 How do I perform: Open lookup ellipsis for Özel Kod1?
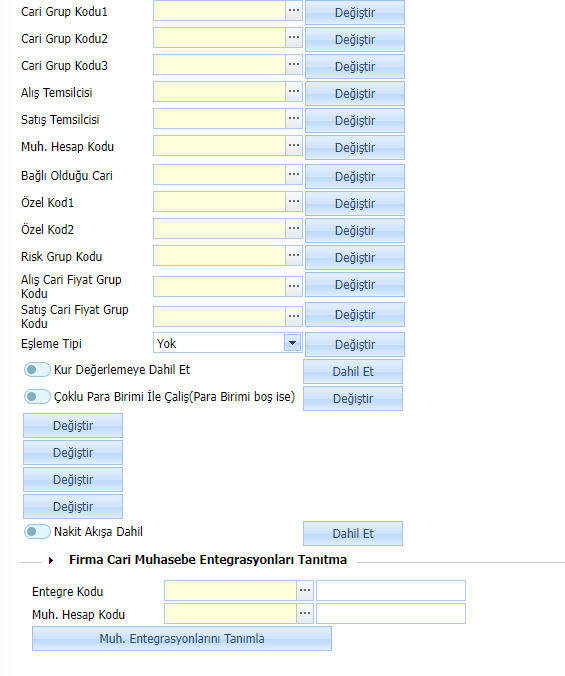coord(294,202)
